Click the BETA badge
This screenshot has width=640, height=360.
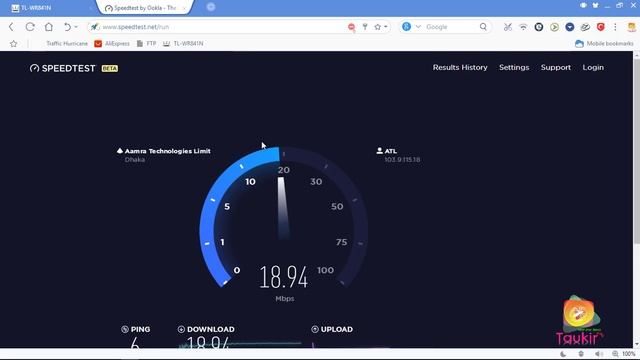110,69
